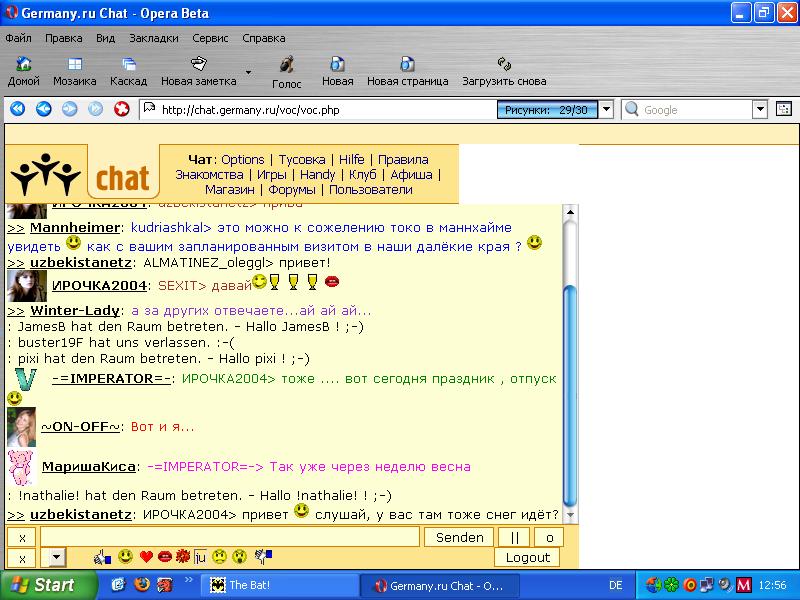The image size is (800, 600).
Task: Clear message with upper x button
Action: pyautogui.click(x=22, y=537)
